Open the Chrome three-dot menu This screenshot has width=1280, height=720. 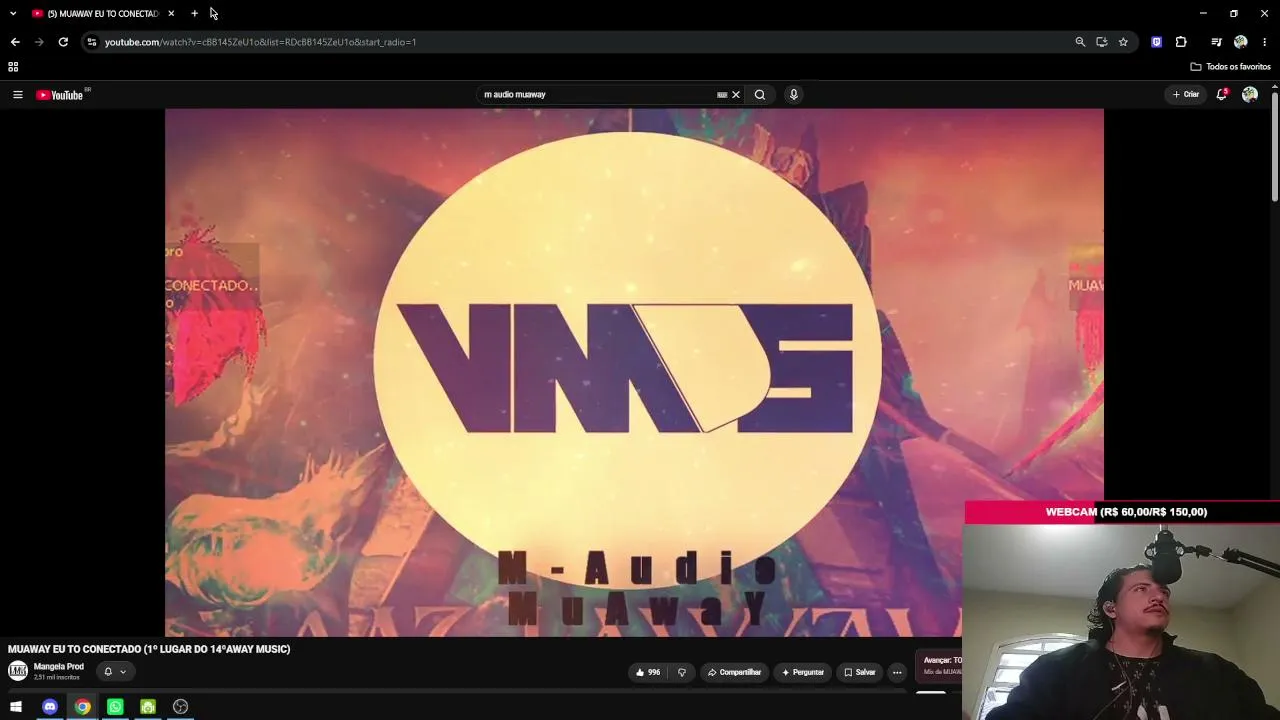(1265, 42)
